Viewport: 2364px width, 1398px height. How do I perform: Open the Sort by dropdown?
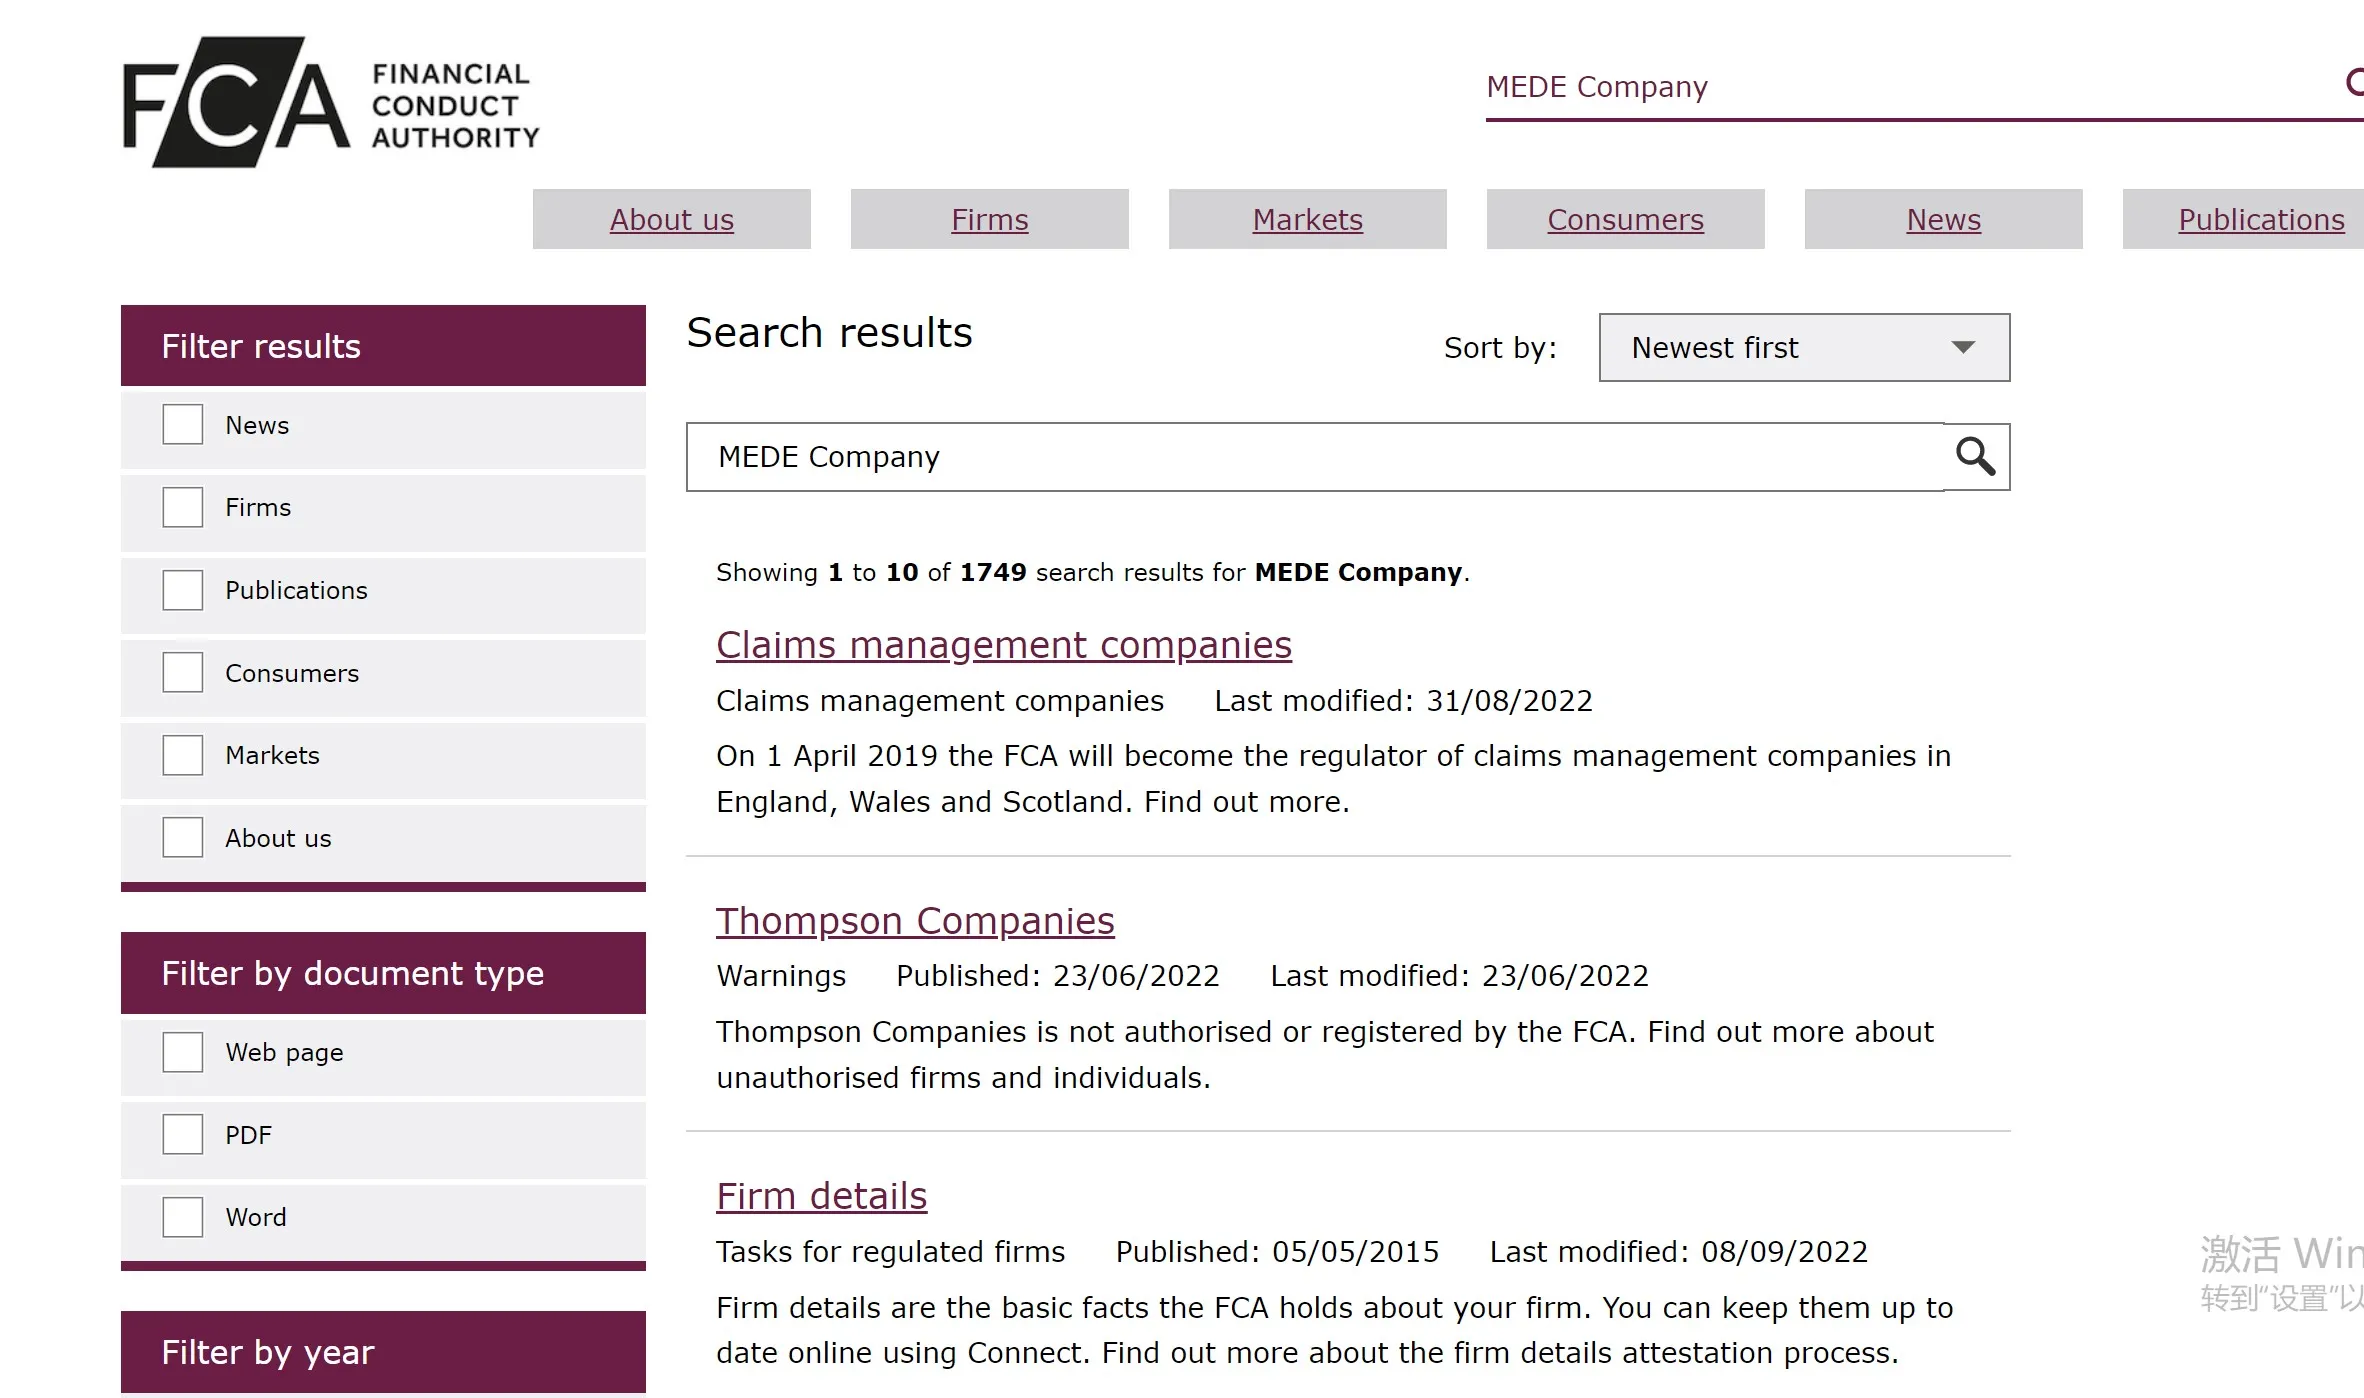tap(1804, 348)
